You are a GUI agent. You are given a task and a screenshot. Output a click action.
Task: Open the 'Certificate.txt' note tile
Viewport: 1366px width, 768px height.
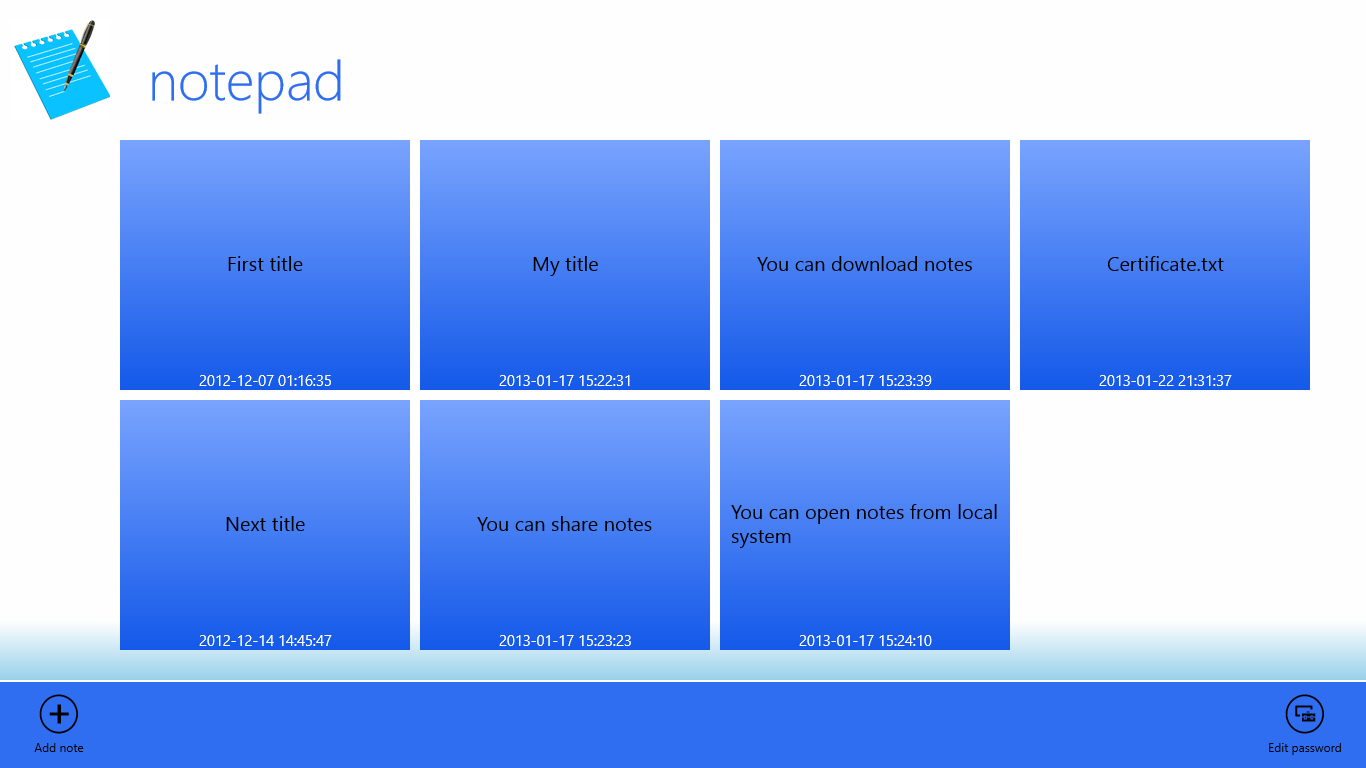[1165, 265]
